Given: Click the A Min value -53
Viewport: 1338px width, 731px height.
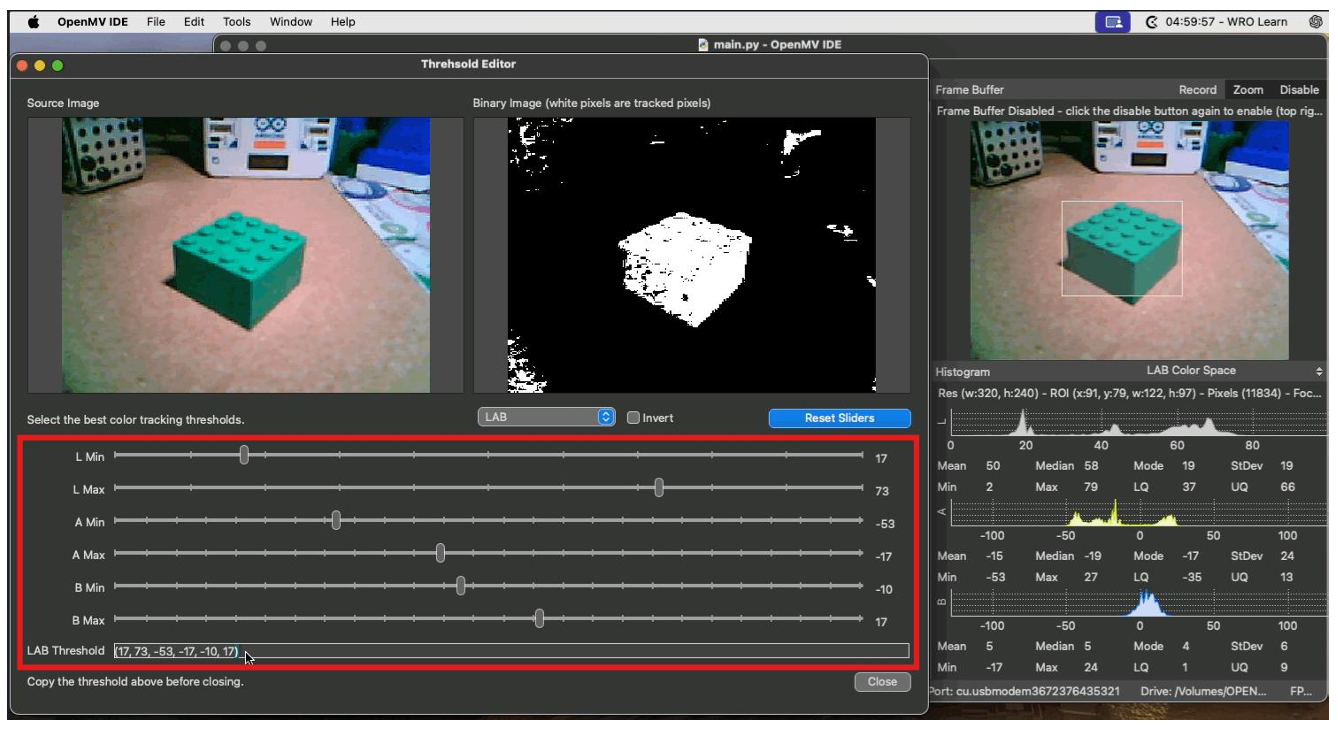Looking at the screenshot, I should (884, 524).
